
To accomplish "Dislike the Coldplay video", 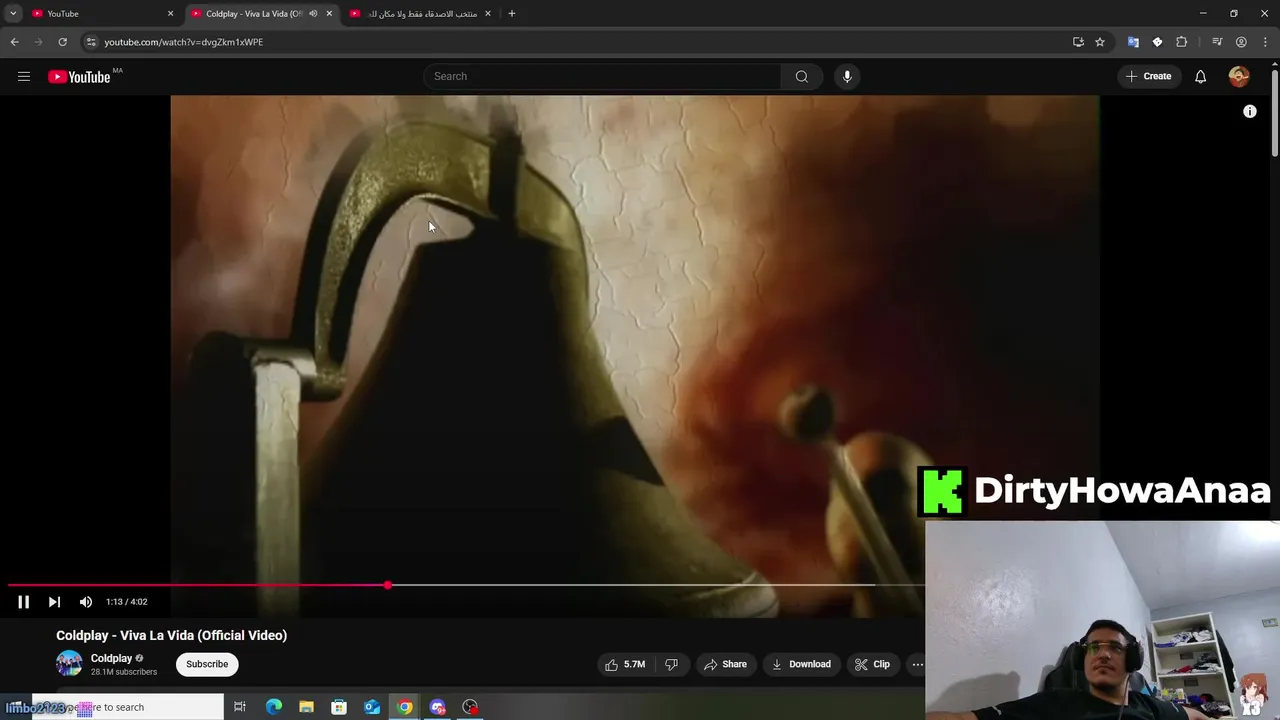I will 671,664.
